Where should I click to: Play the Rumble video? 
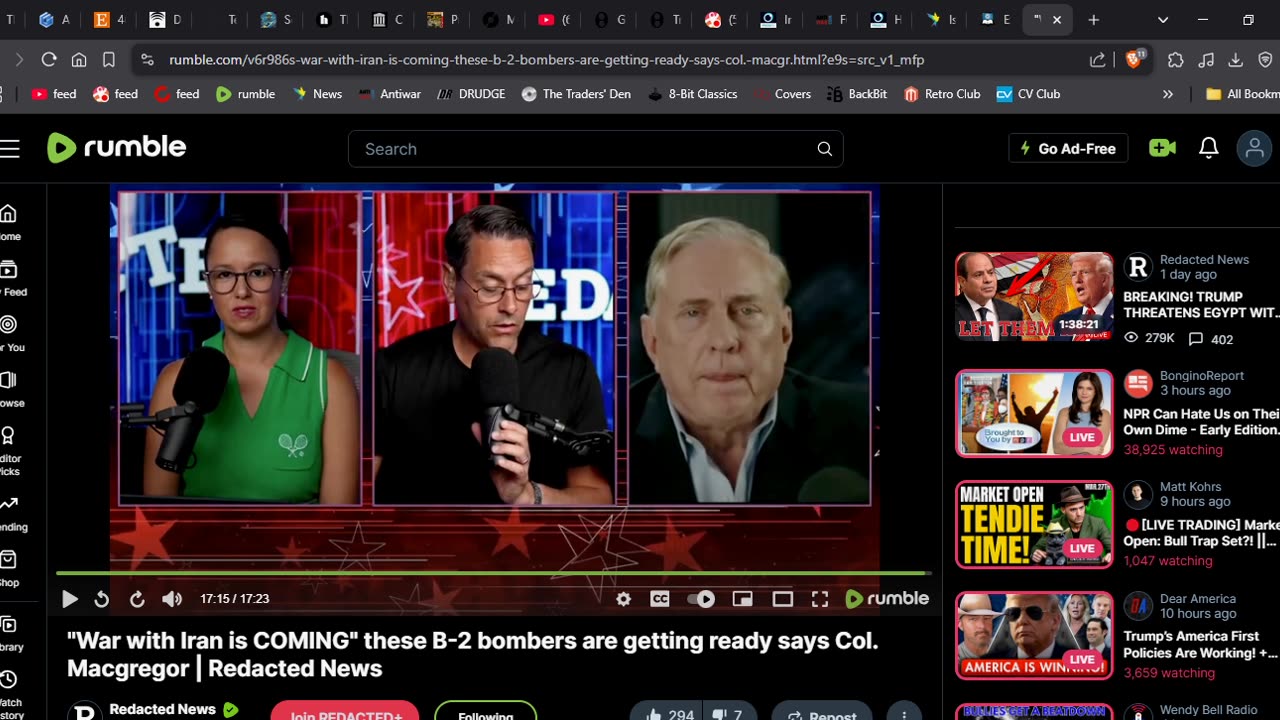[x=70, y=599]
